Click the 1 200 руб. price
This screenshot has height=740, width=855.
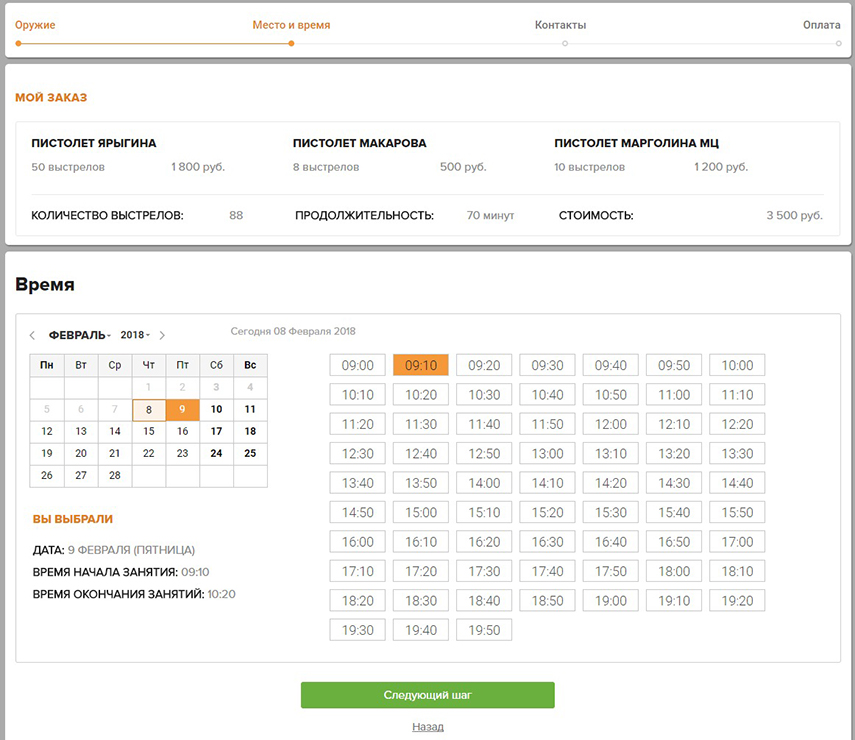(721, 167)
